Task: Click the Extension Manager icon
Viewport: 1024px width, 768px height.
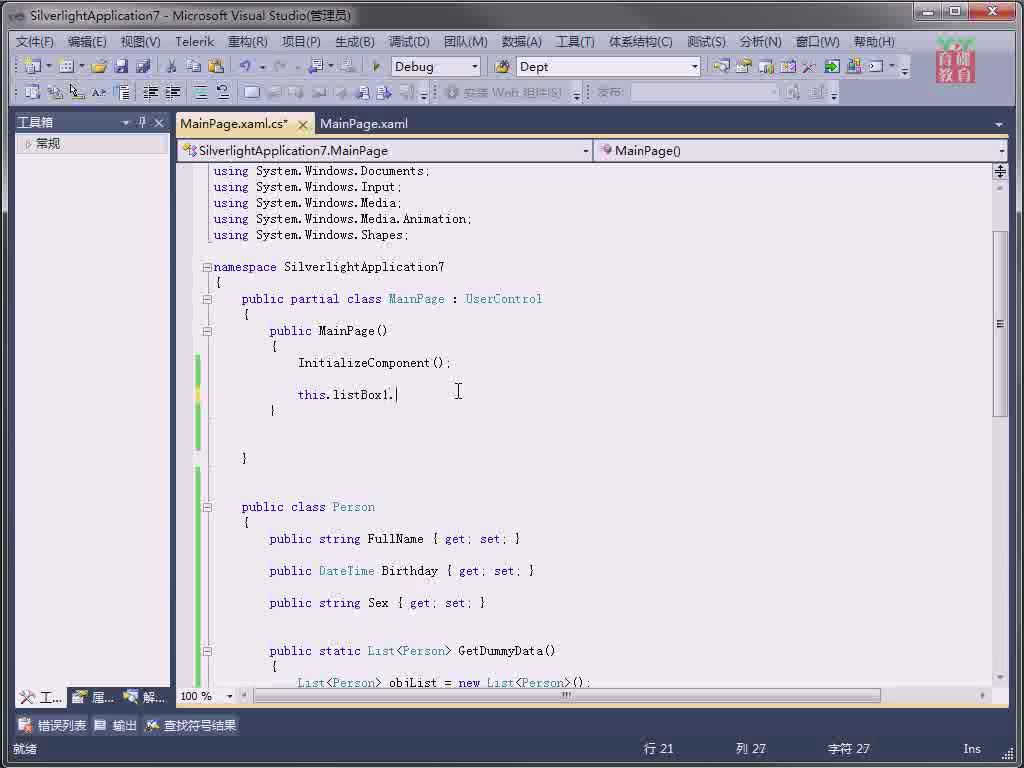Action: pyautogui.click(x=854, y=66)
